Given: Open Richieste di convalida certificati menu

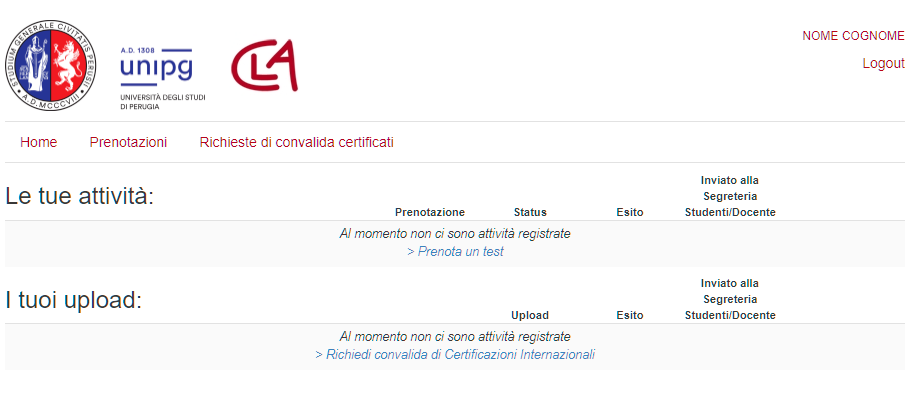Looking at the screenshot, I should [x=297, y=142].
